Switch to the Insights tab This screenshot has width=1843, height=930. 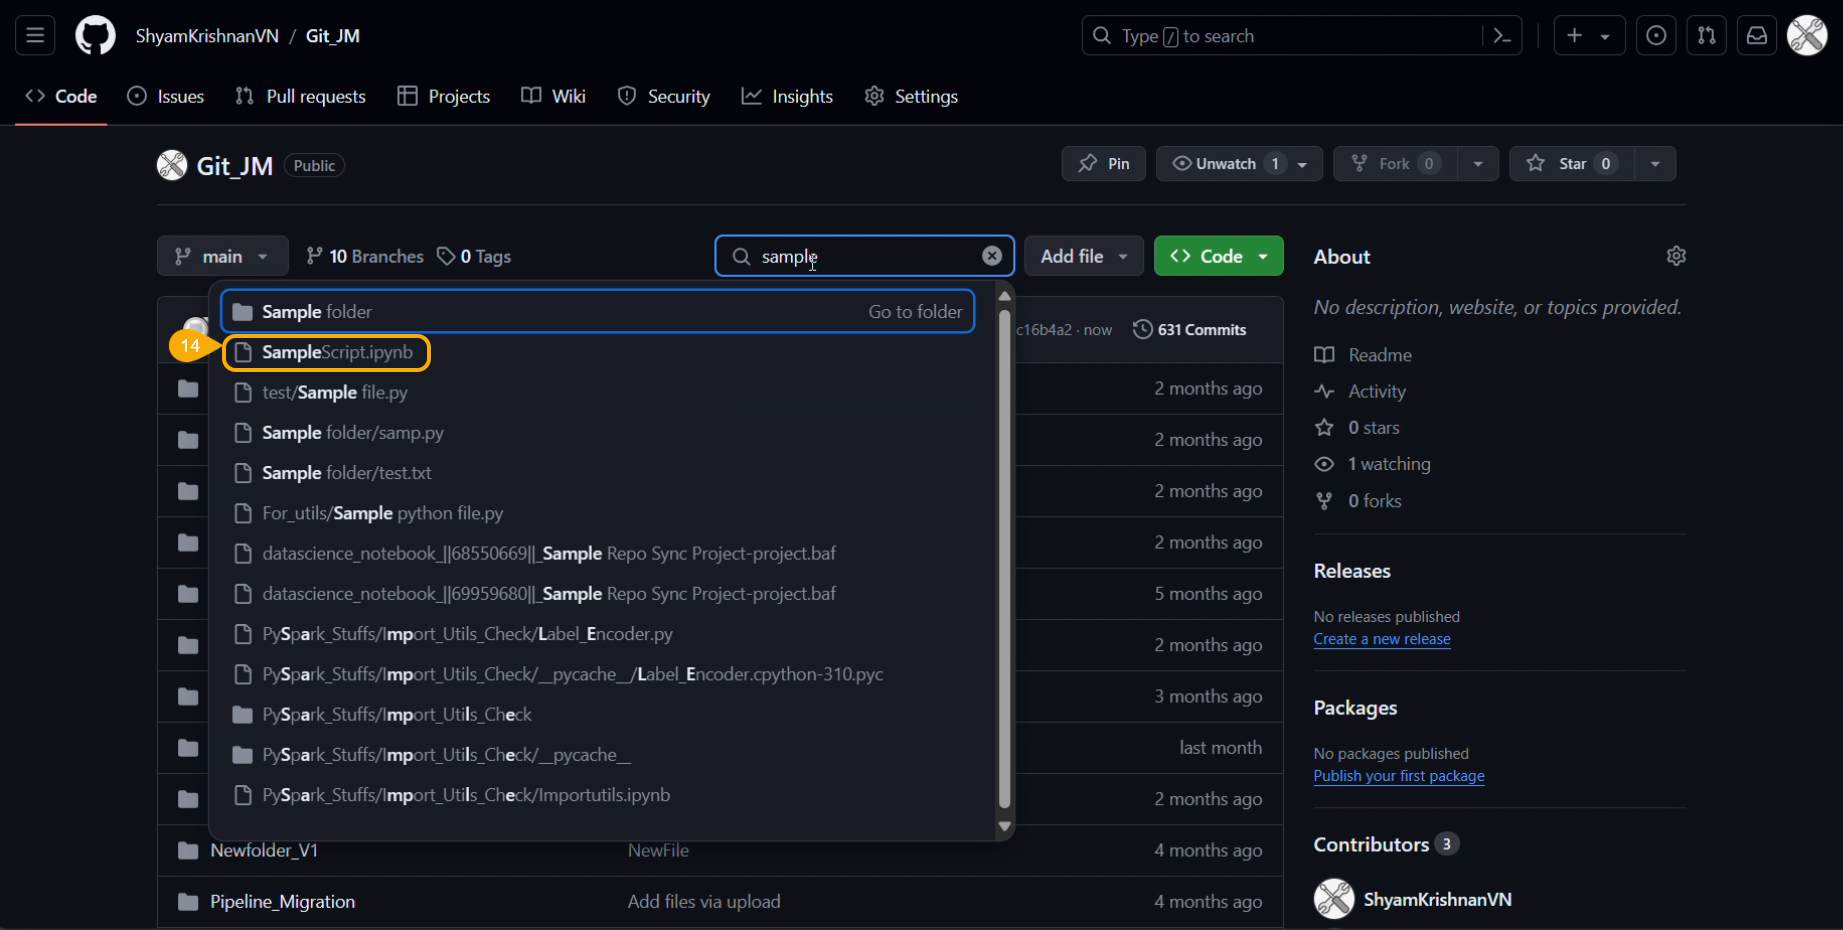787,96
